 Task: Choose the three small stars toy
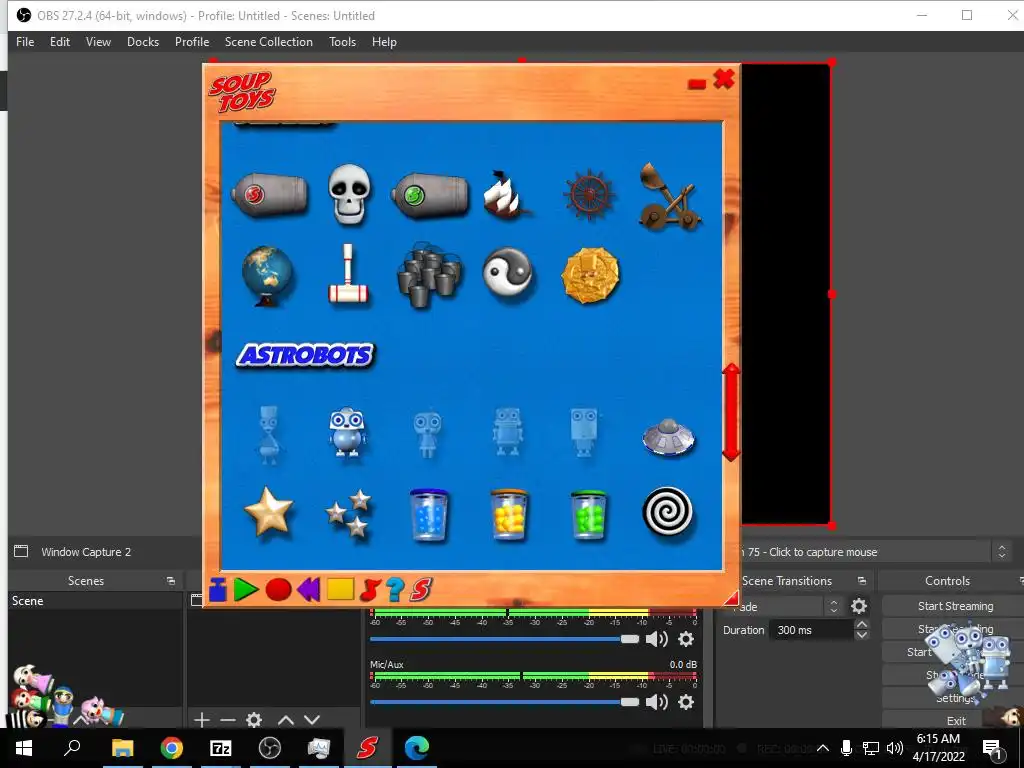click(x=349, y=513)
